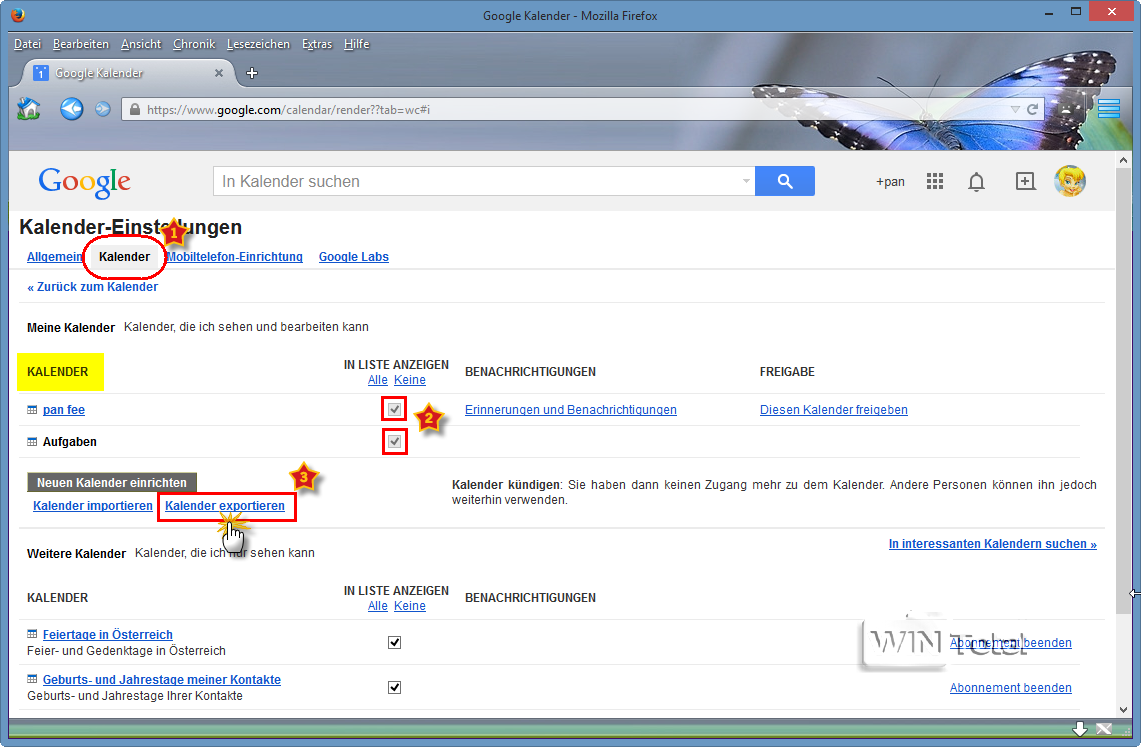Open a new tab with plus icon
Image resolution: width=1141 pixels, height=747 pixels.
click(x=252, y=73)
